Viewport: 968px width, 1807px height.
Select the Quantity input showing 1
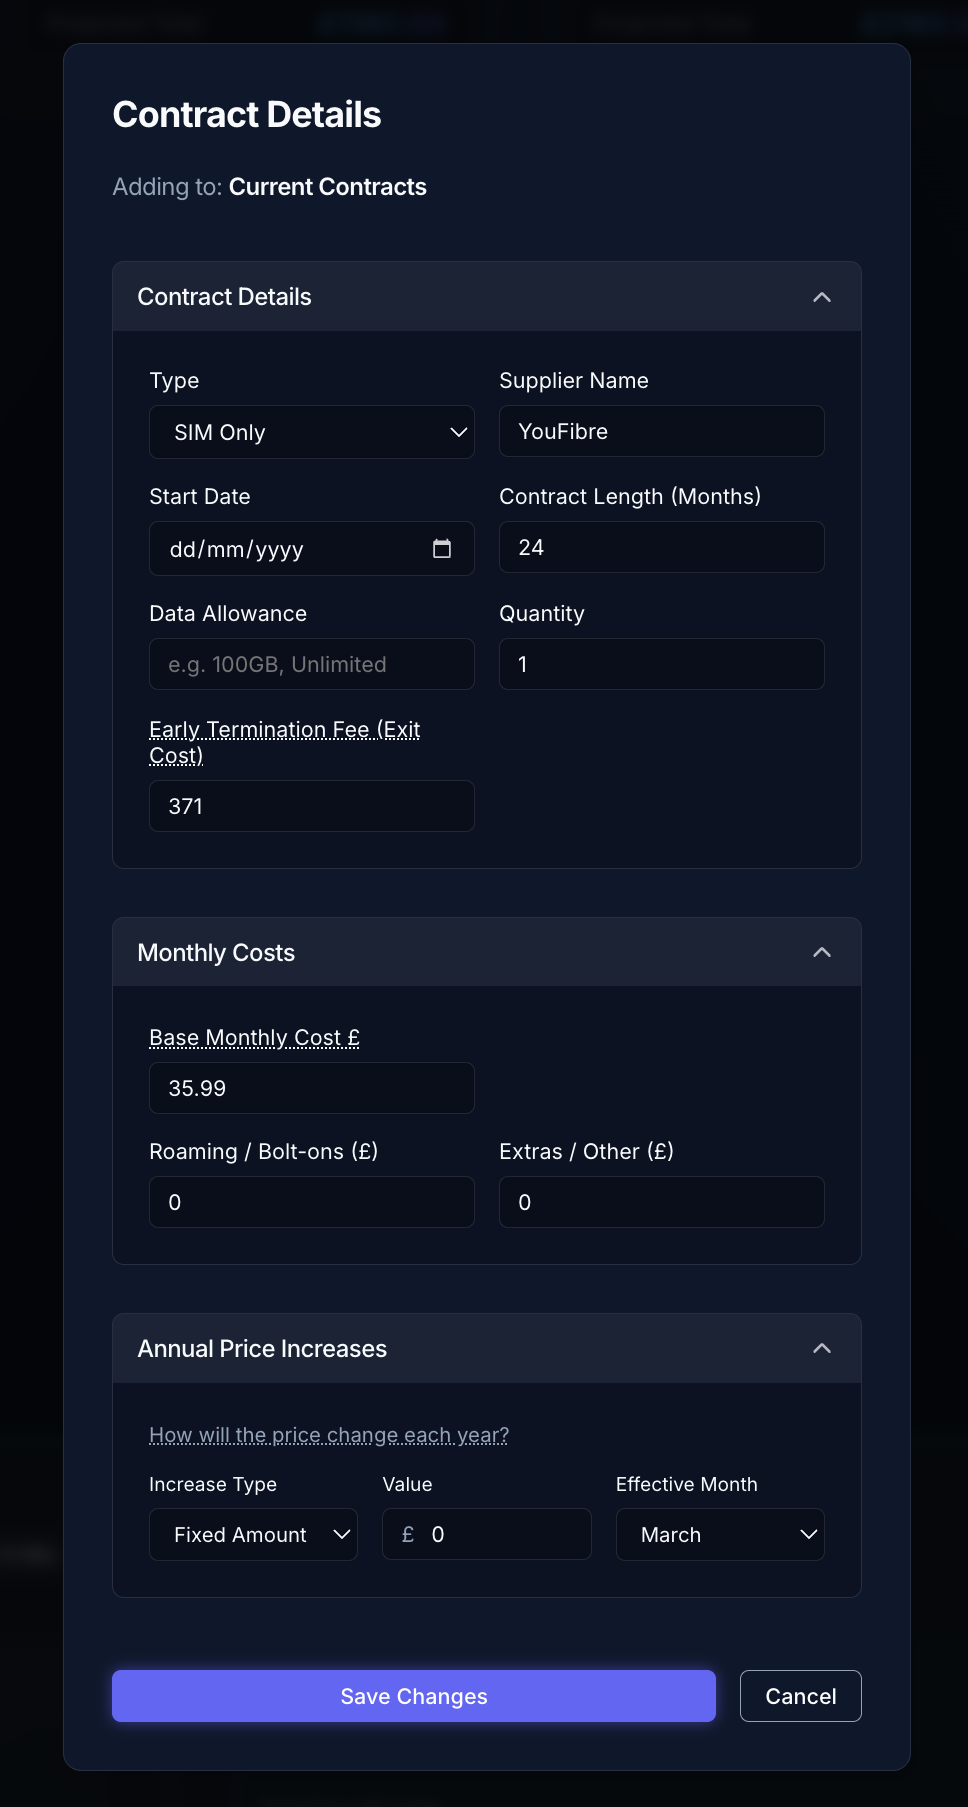coord(661,663)
